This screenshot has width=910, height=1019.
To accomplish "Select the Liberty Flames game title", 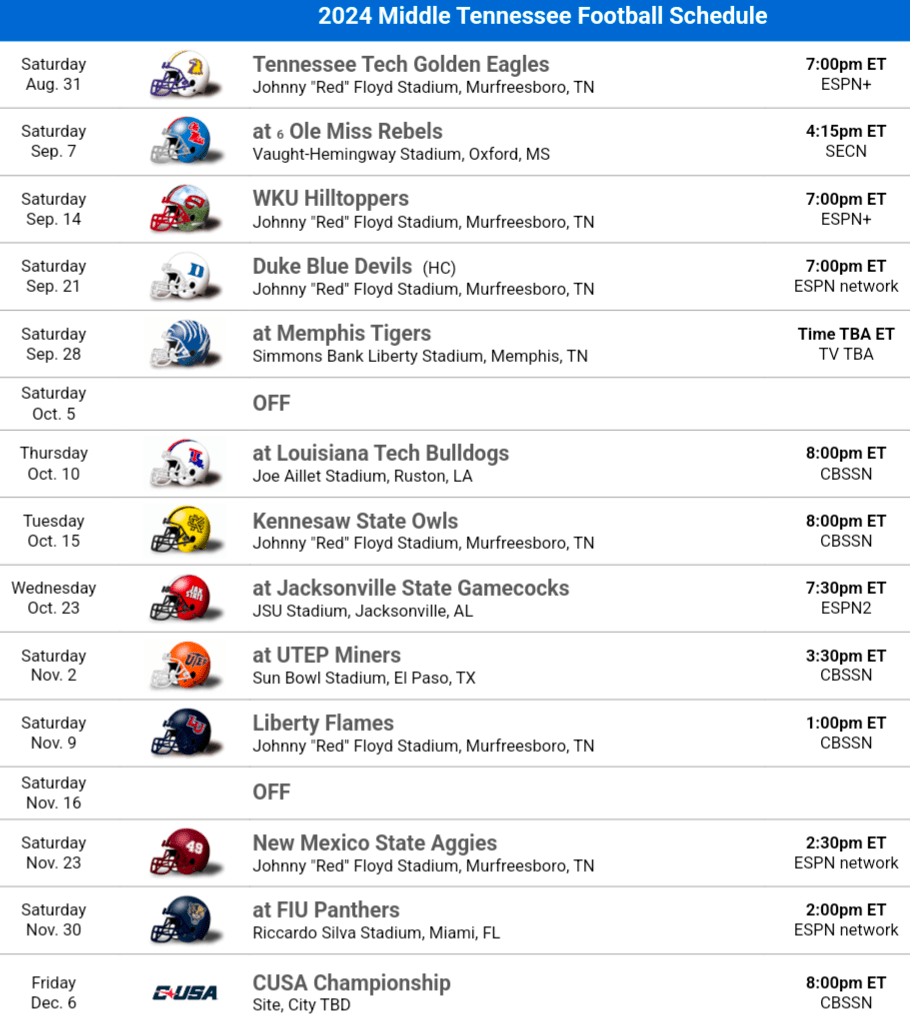I will coord(323,723).
